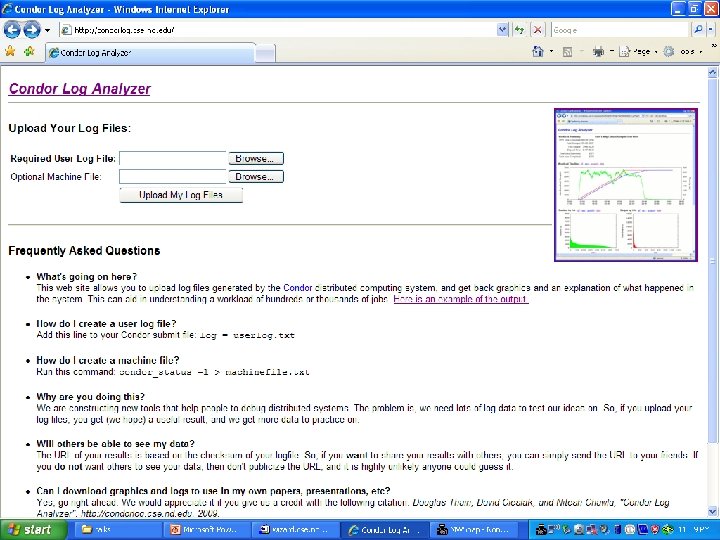Image resolution: width=720 pixels, height=540 pixels.
Task: Click the address bar URL field
Action: pyautogui.click(x=278, y=30)
